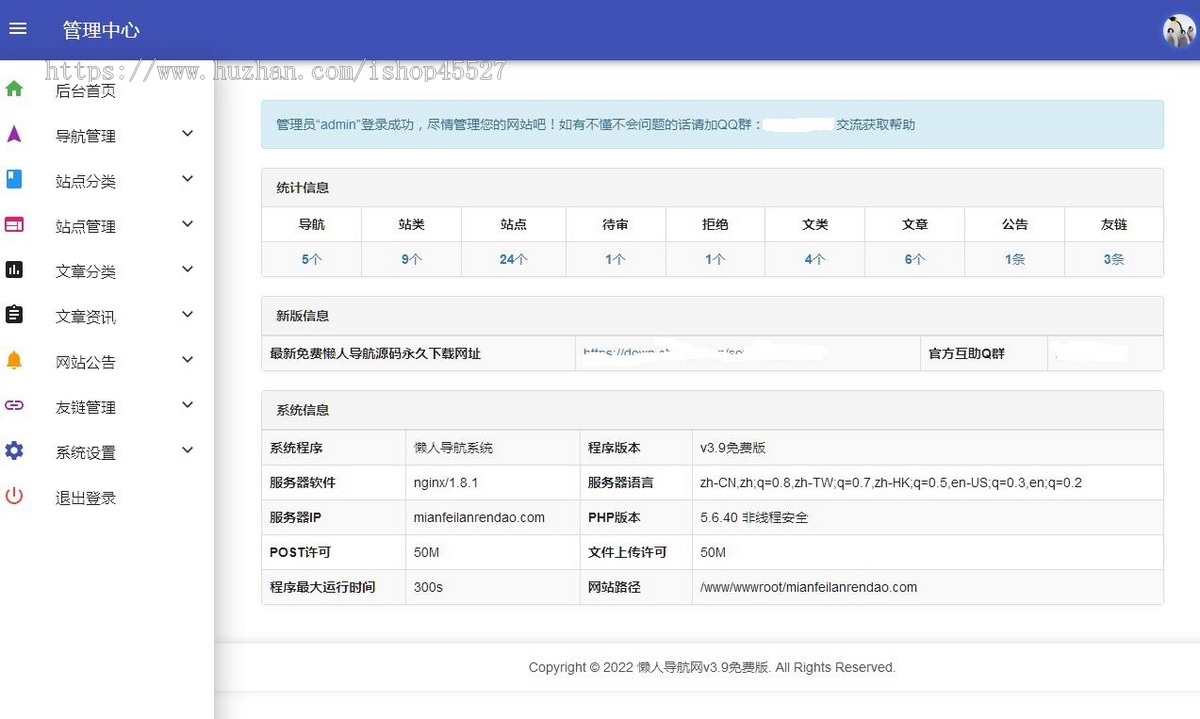
Task: Expand the 导航管理 chevron
Action: point(187,134)
